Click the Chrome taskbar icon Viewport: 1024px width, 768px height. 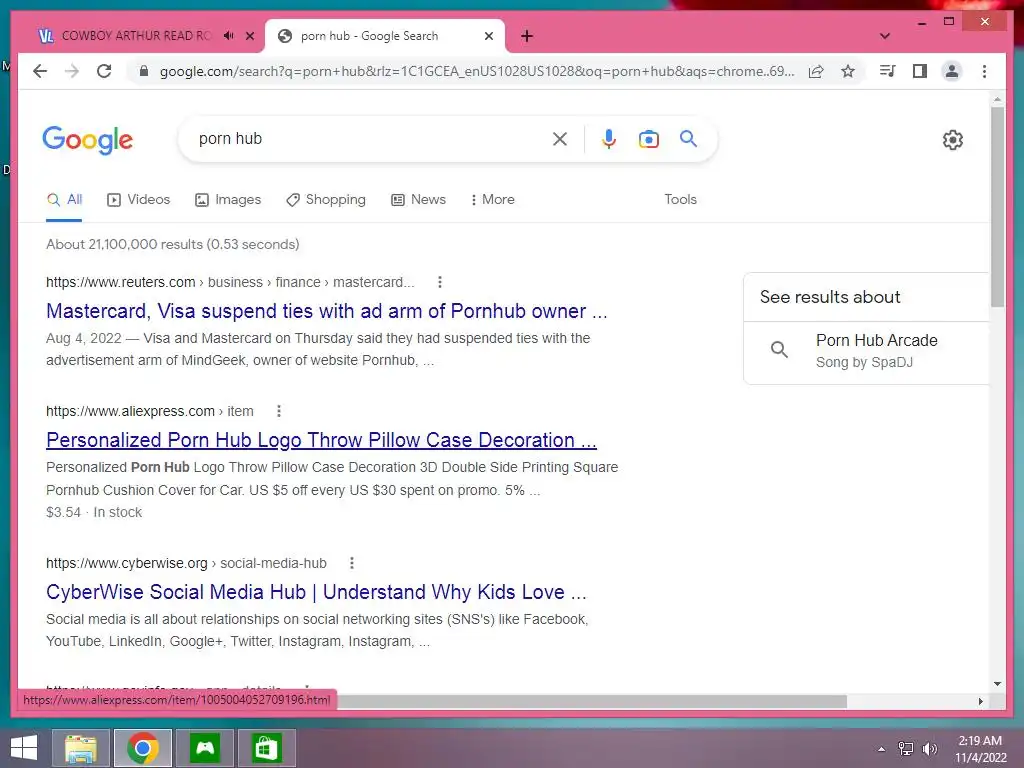[x=143, y=748]
